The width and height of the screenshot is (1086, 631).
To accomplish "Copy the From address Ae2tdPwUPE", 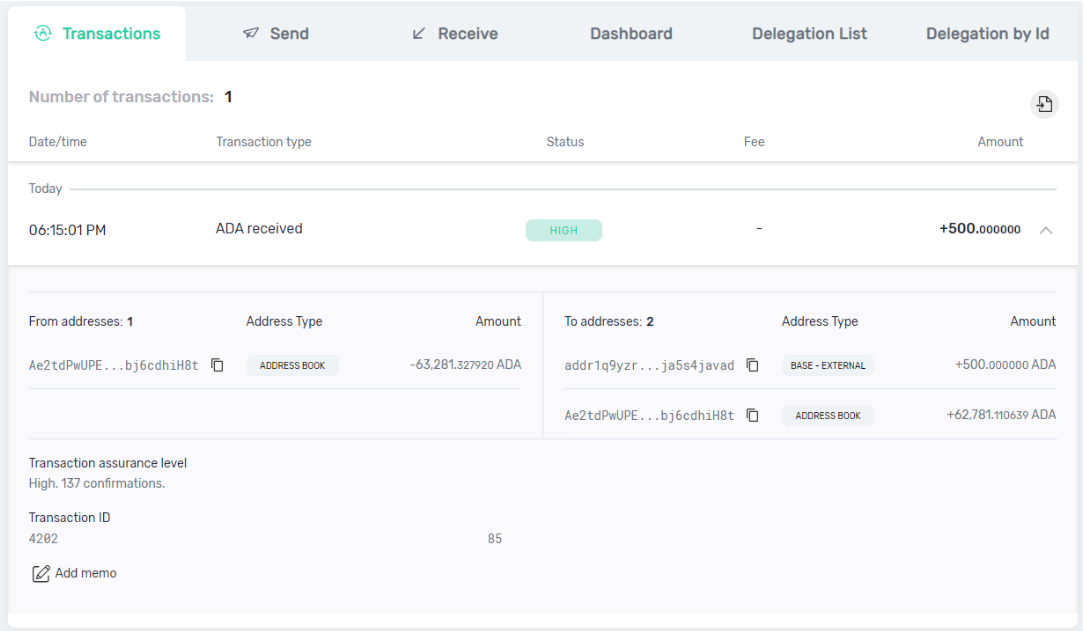I will [x=217, y=365].
